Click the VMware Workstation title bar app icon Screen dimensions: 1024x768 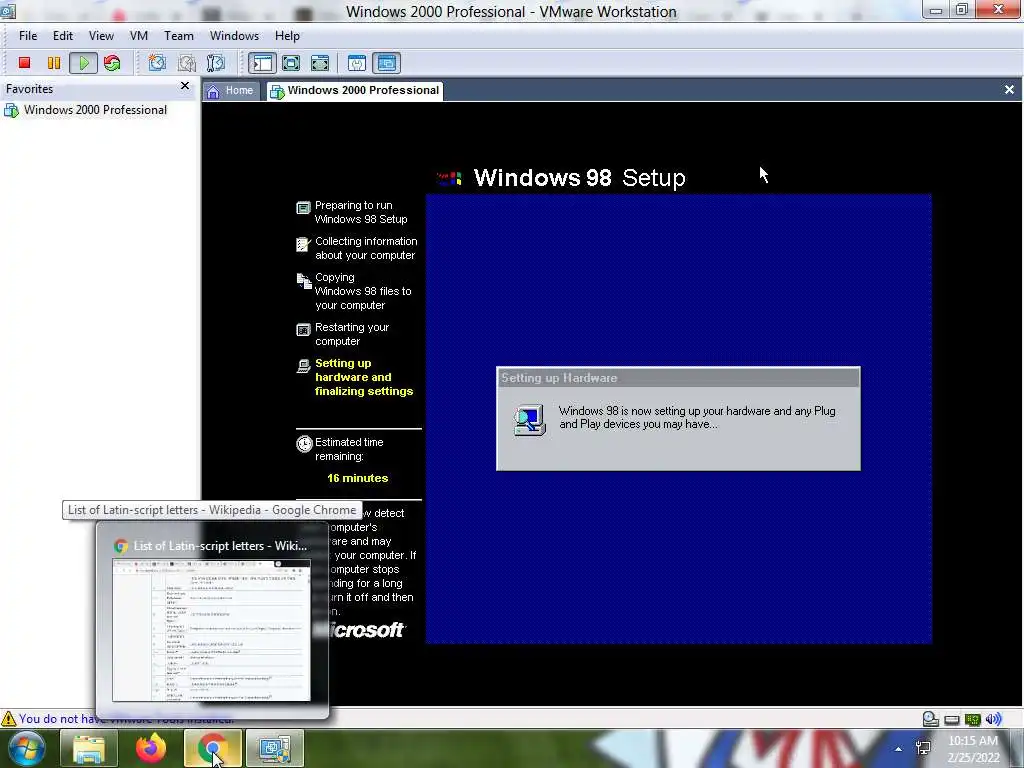[8, 10]
